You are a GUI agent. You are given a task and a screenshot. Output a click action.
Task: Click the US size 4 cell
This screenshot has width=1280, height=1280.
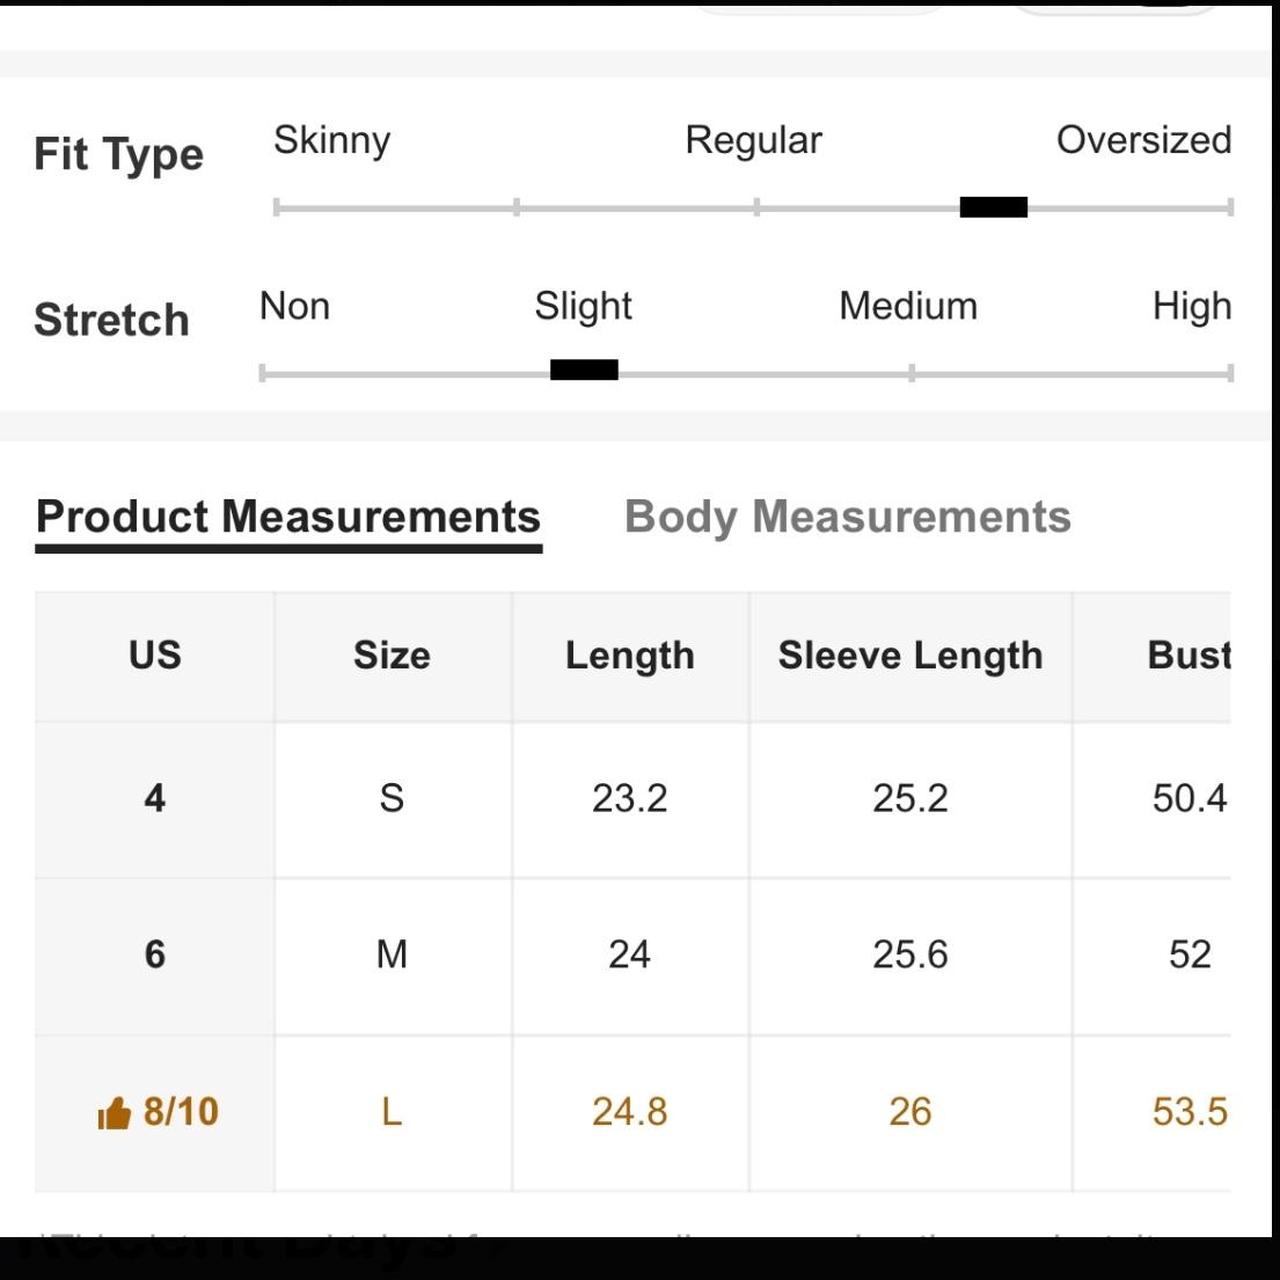point(155,799)
